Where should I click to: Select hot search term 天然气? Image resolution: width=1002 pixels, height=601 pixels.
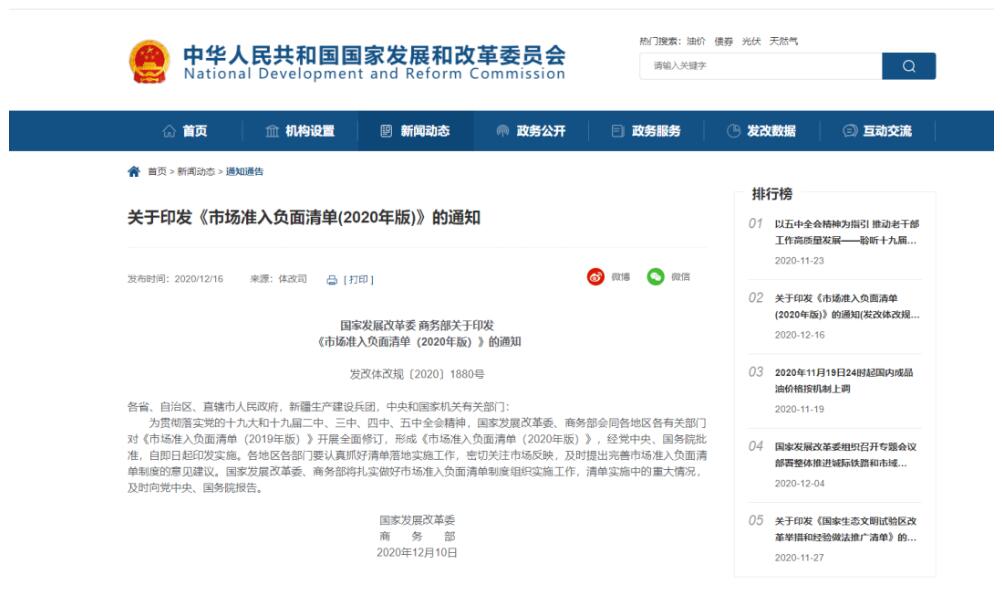[783, 42]
